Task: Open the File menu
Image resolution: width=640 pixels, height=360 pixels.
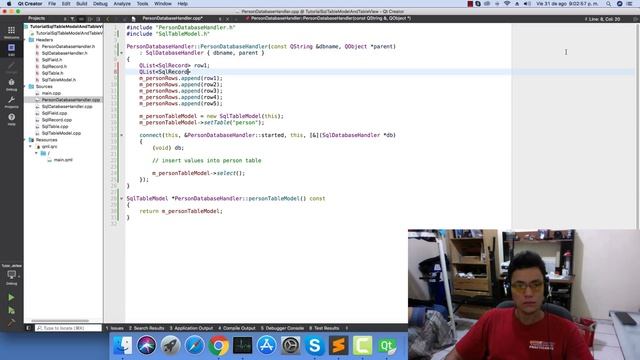Action: (x=52, y=4)
